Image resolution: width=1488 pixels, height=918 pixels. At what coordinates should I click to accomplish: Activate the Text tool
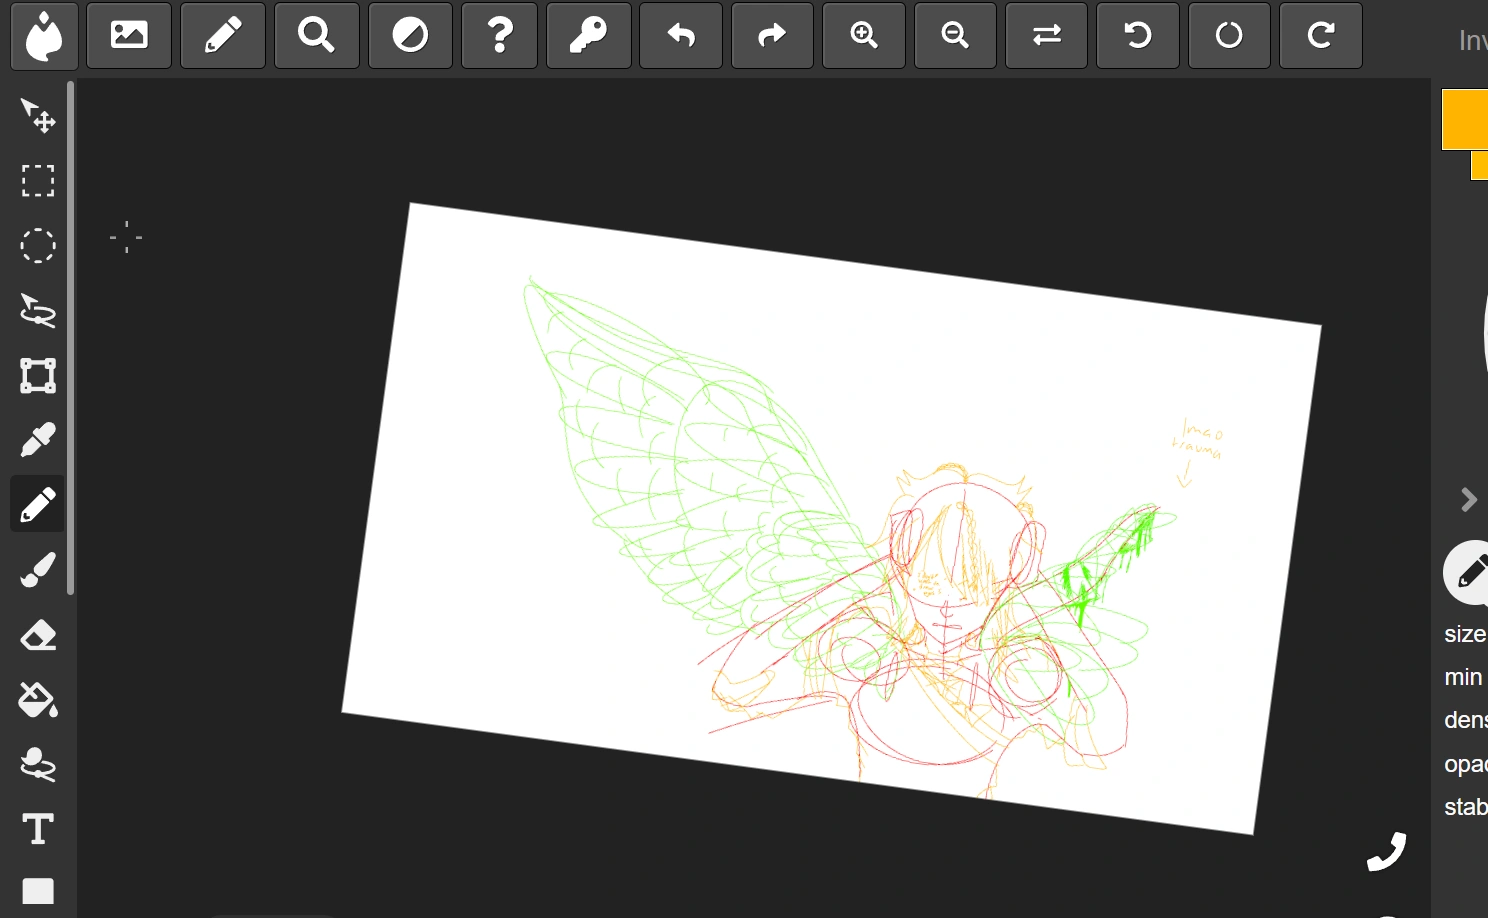[38, 829]
